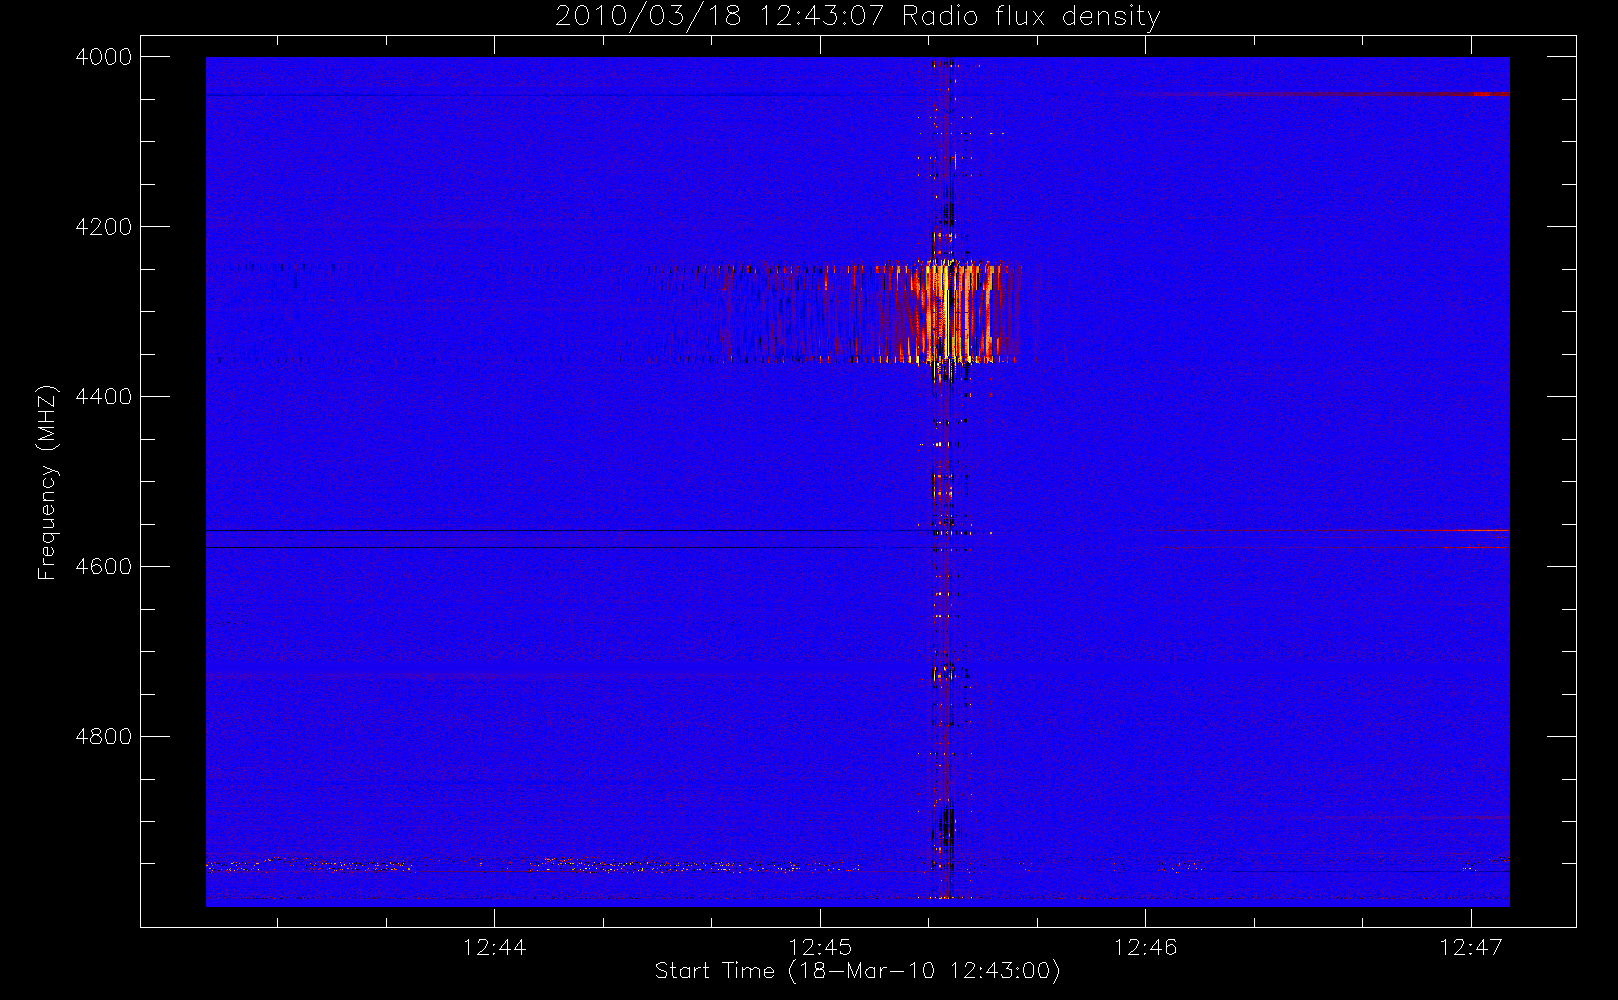This screenshot has width=1618, height=1000.
Task: Click the 12:46 time axis label
Action: 1146,947
